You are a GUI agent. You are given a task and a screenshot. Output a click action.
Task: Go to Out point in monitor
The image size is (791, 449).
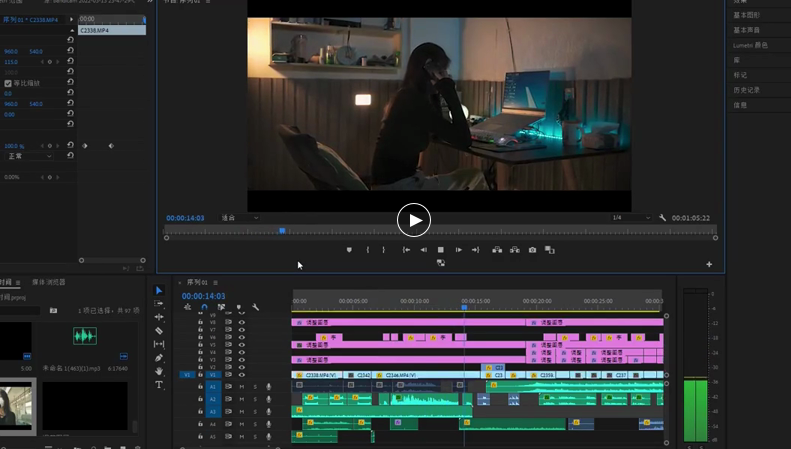click(475, 250)
